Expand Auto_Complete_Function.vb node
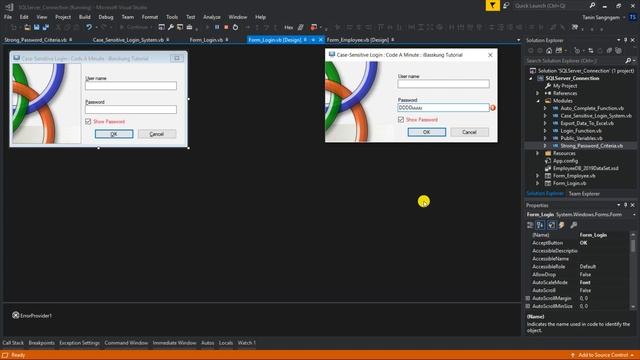This screenshot has height=360, width=640. tap(545, 109)
